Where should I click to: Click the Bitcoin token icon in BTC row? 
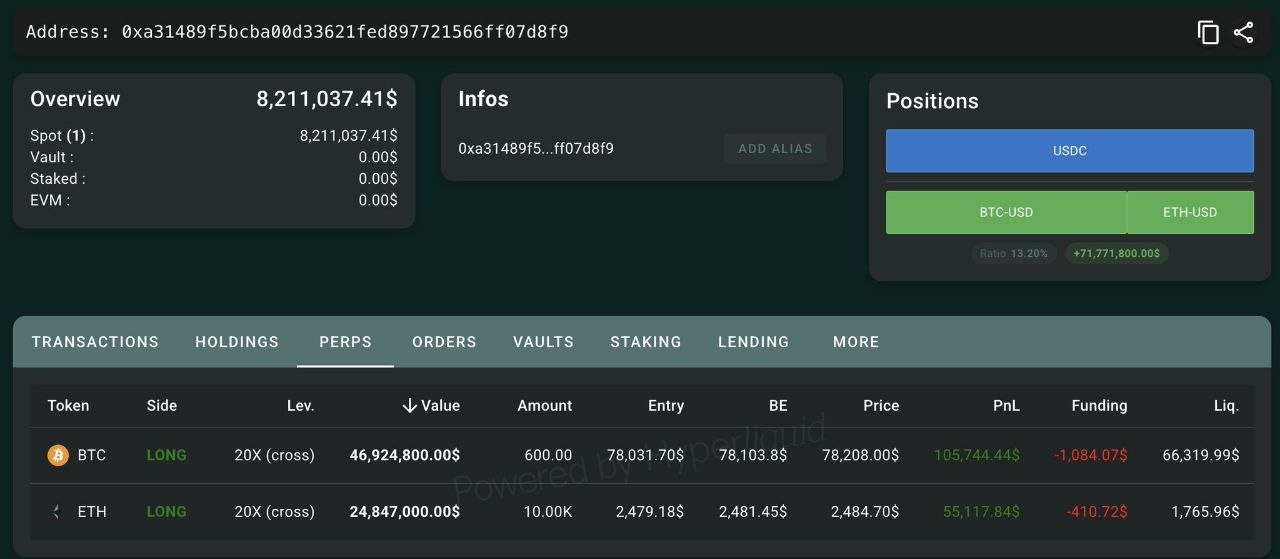[59, 455]
